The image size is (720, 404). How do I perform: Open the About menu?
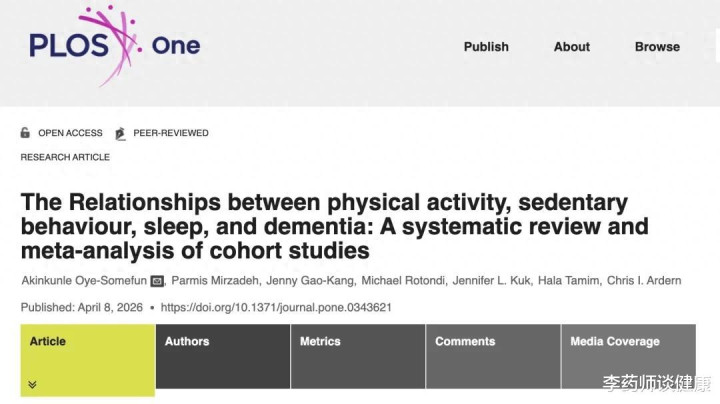coord(572,47)
